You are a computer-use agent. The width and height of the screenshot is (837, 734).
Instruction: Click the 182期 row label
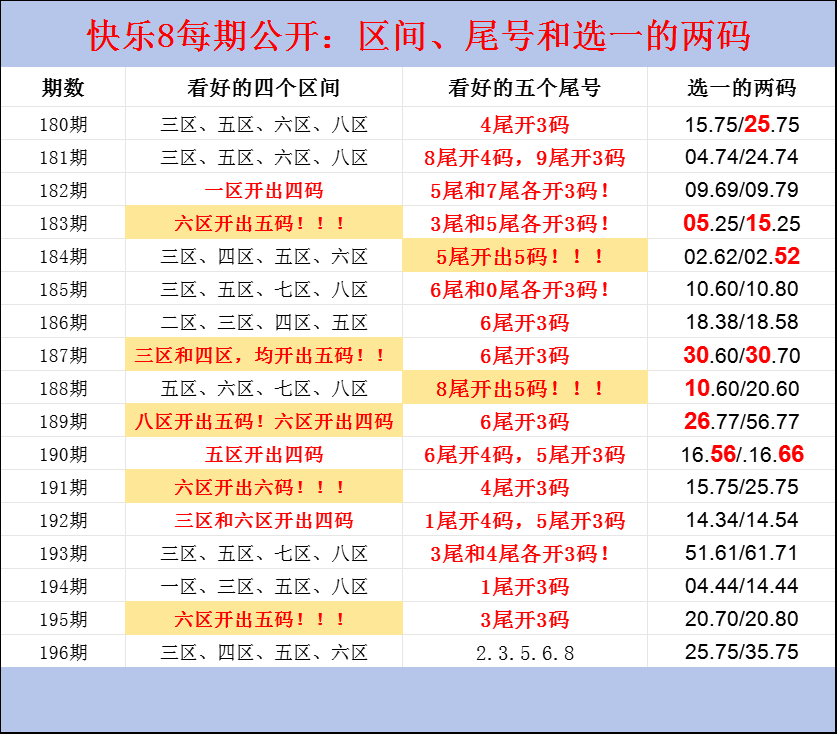coord(63,191)
